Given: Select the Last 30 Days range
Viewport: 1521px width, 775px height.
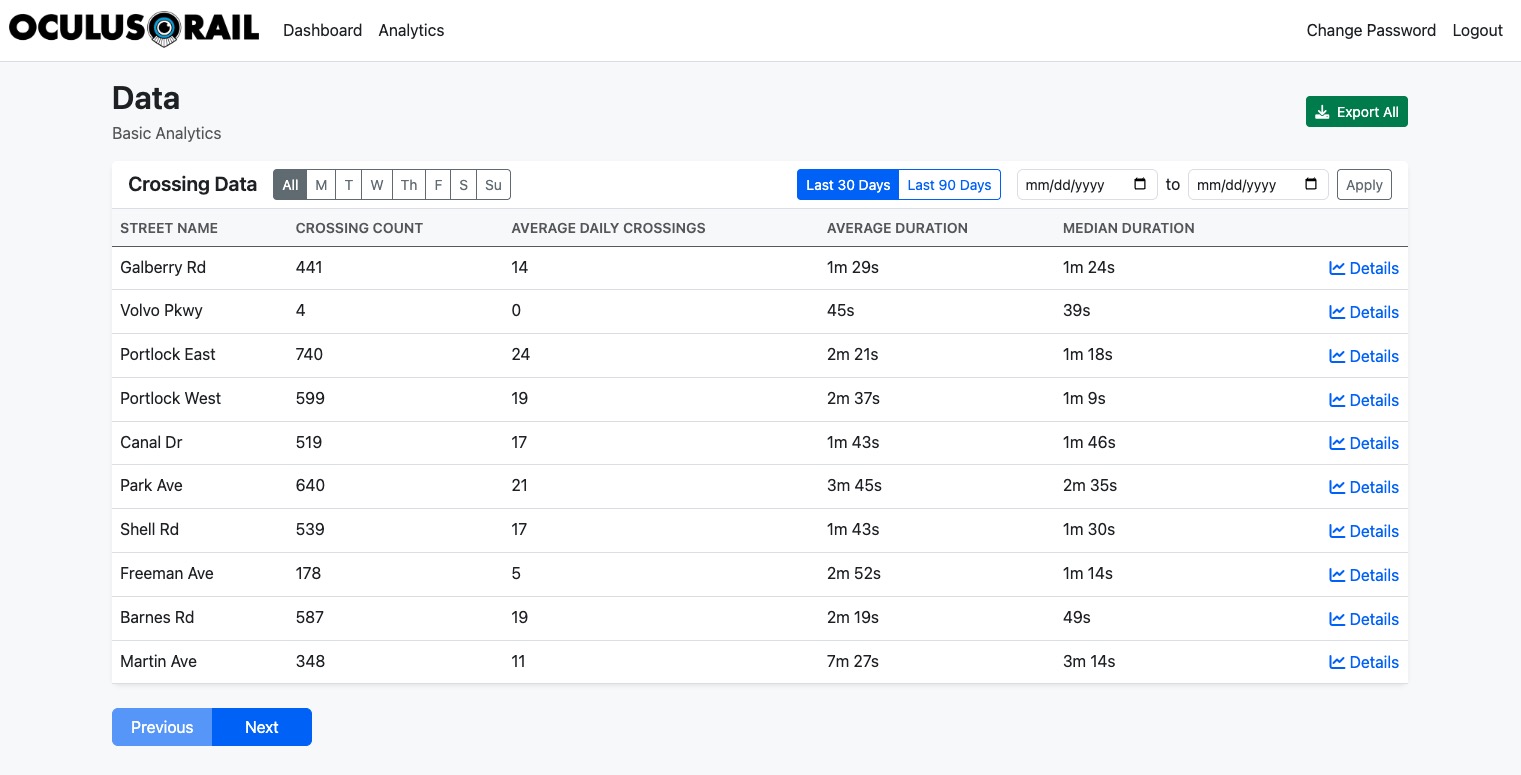Looking at the screenshot, I should [848, 185].
